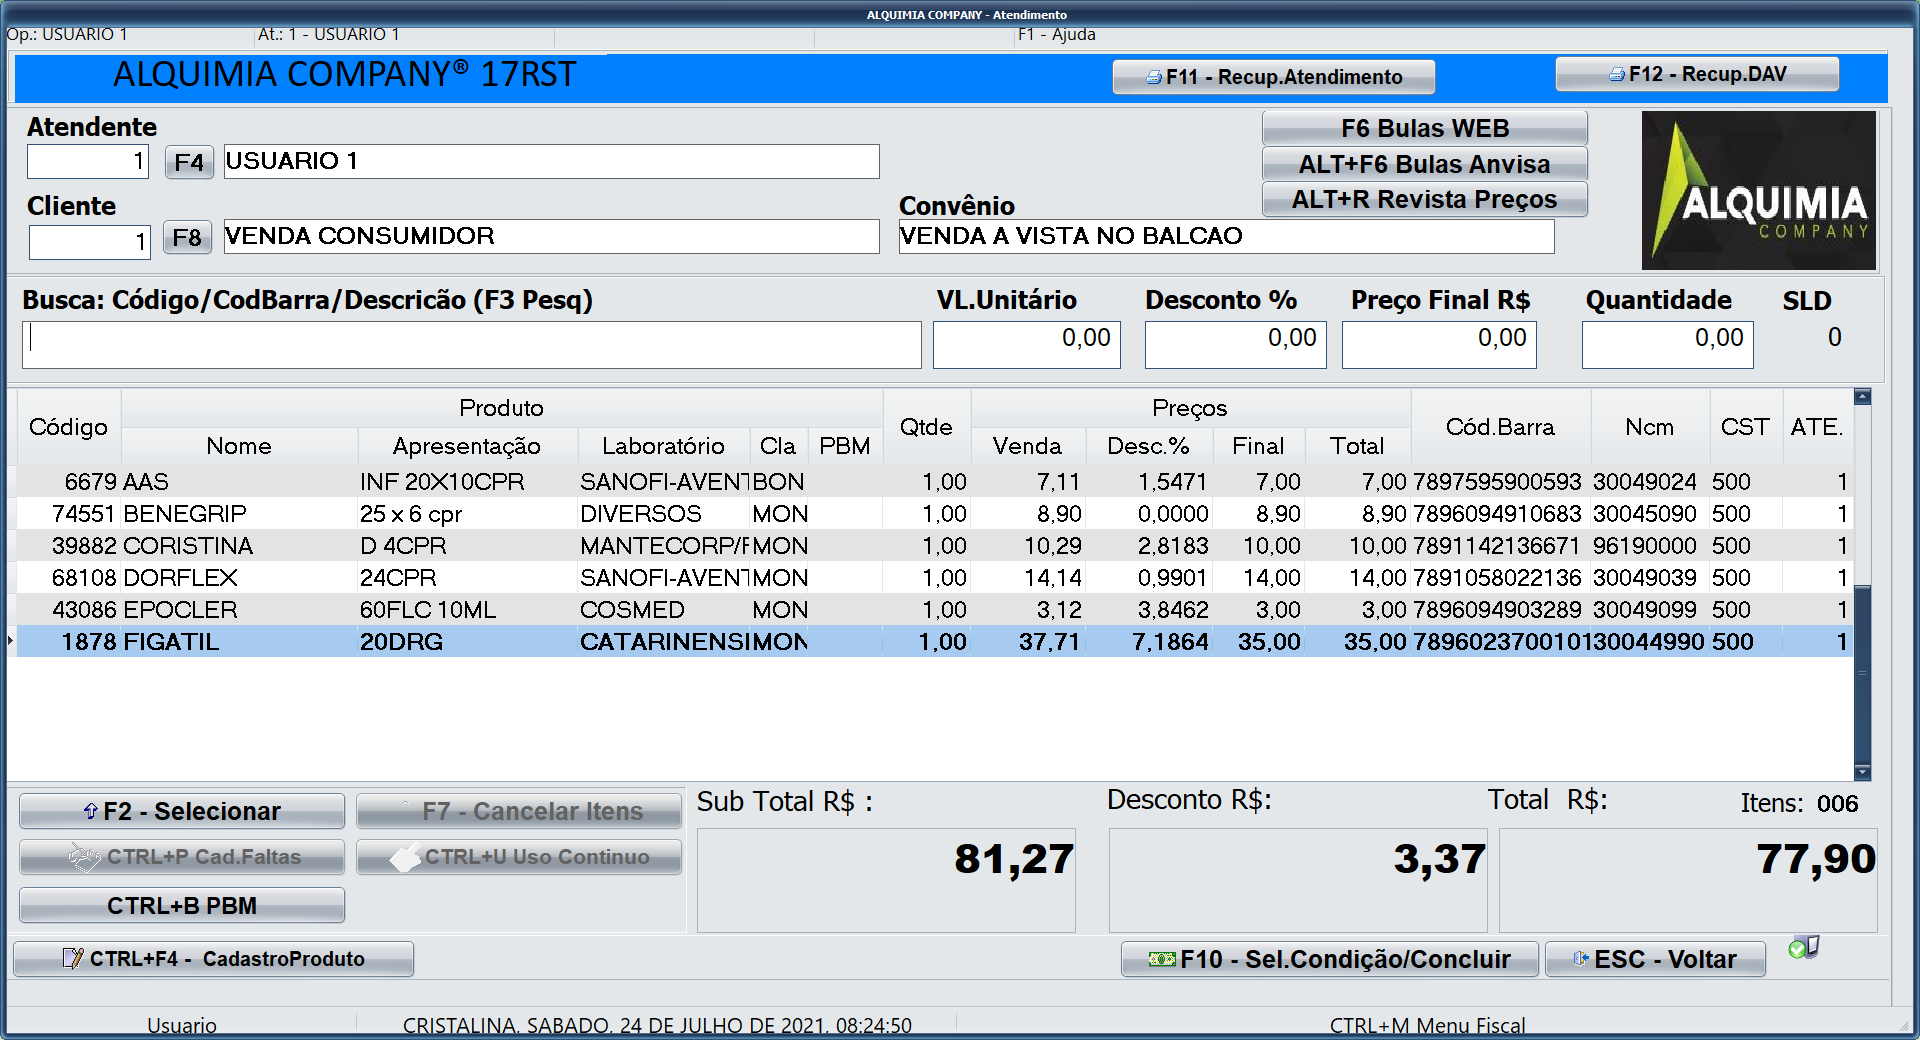Click the current row indicator arrow

click(x=10, y=640)
